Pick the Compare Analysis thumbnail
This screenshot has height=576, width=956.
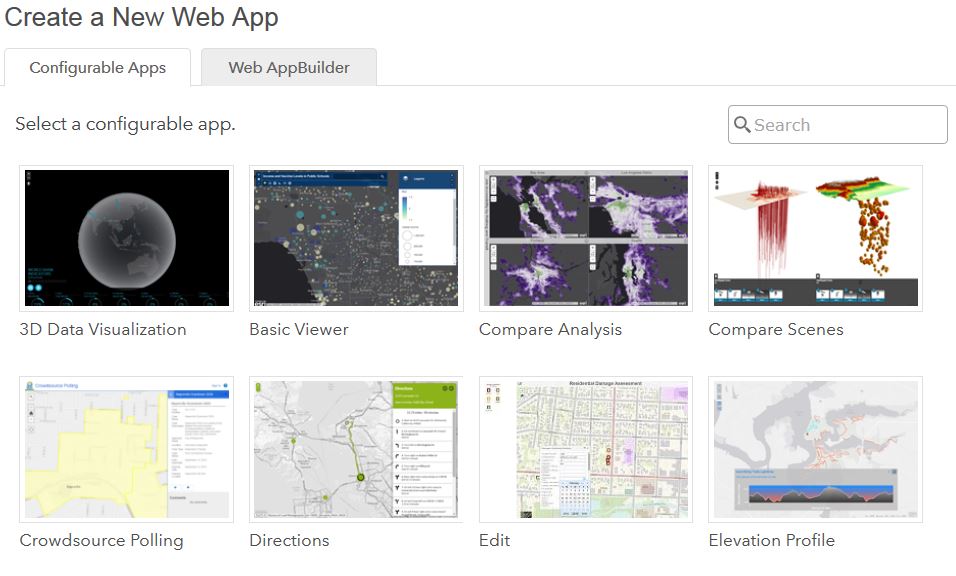[x=586, y=238]
